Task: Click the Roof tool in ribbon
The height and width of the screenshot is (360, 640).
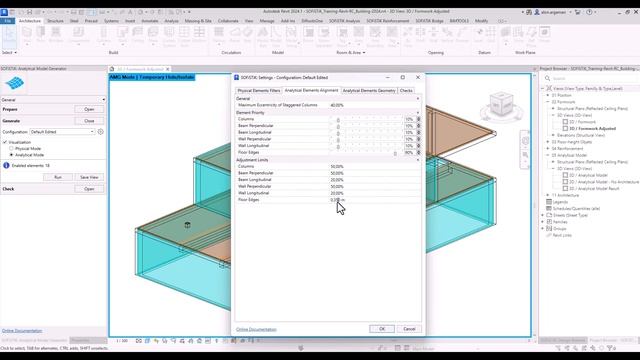Action: [x=122, y=33]
